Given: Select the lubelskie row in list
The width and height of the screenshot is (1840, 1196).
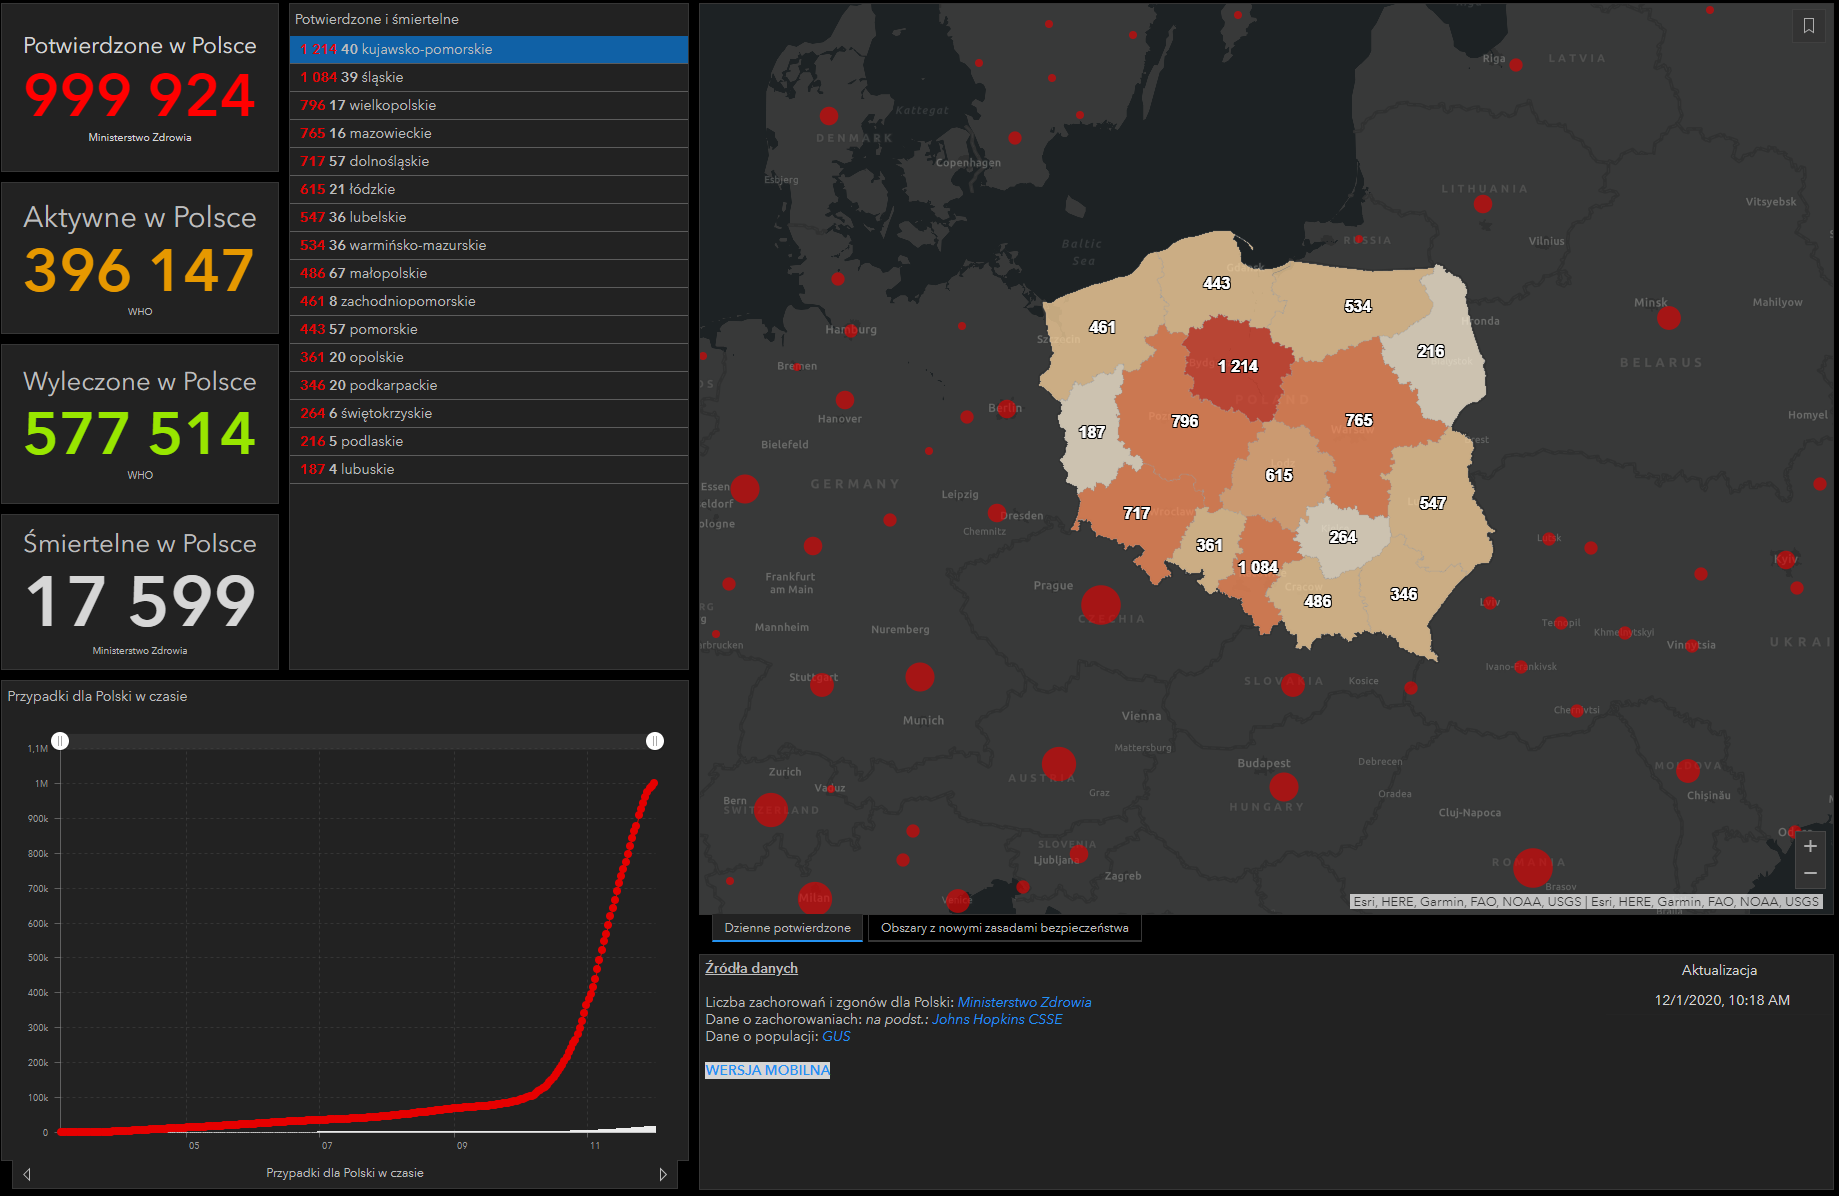Looking at the screenshot, I should coord(489,217).
